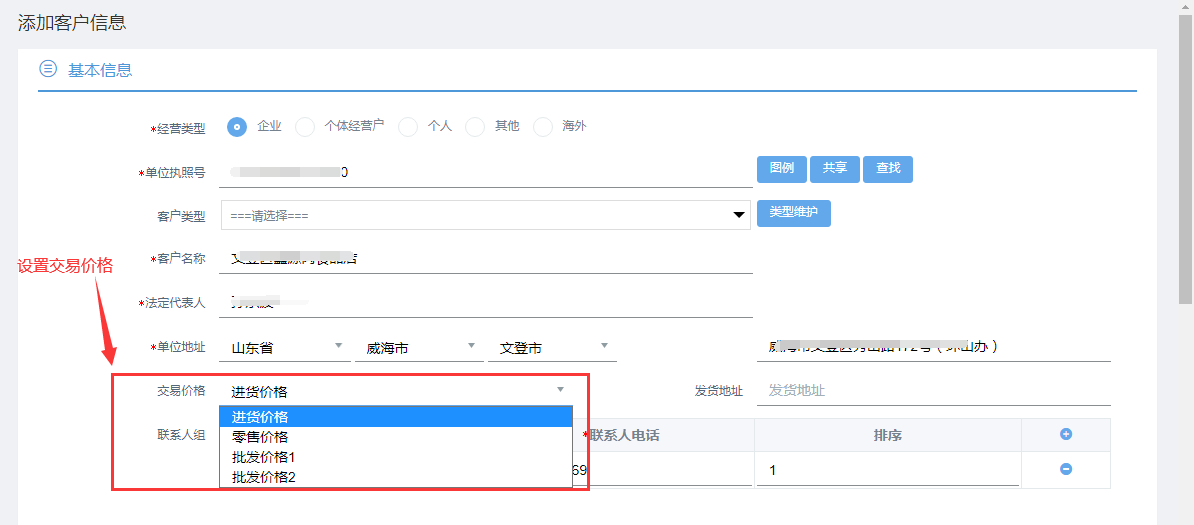This screenshot has width=1194, height=525.
Task: Remove the contact row with minus icon
Action: [1066, 469]
